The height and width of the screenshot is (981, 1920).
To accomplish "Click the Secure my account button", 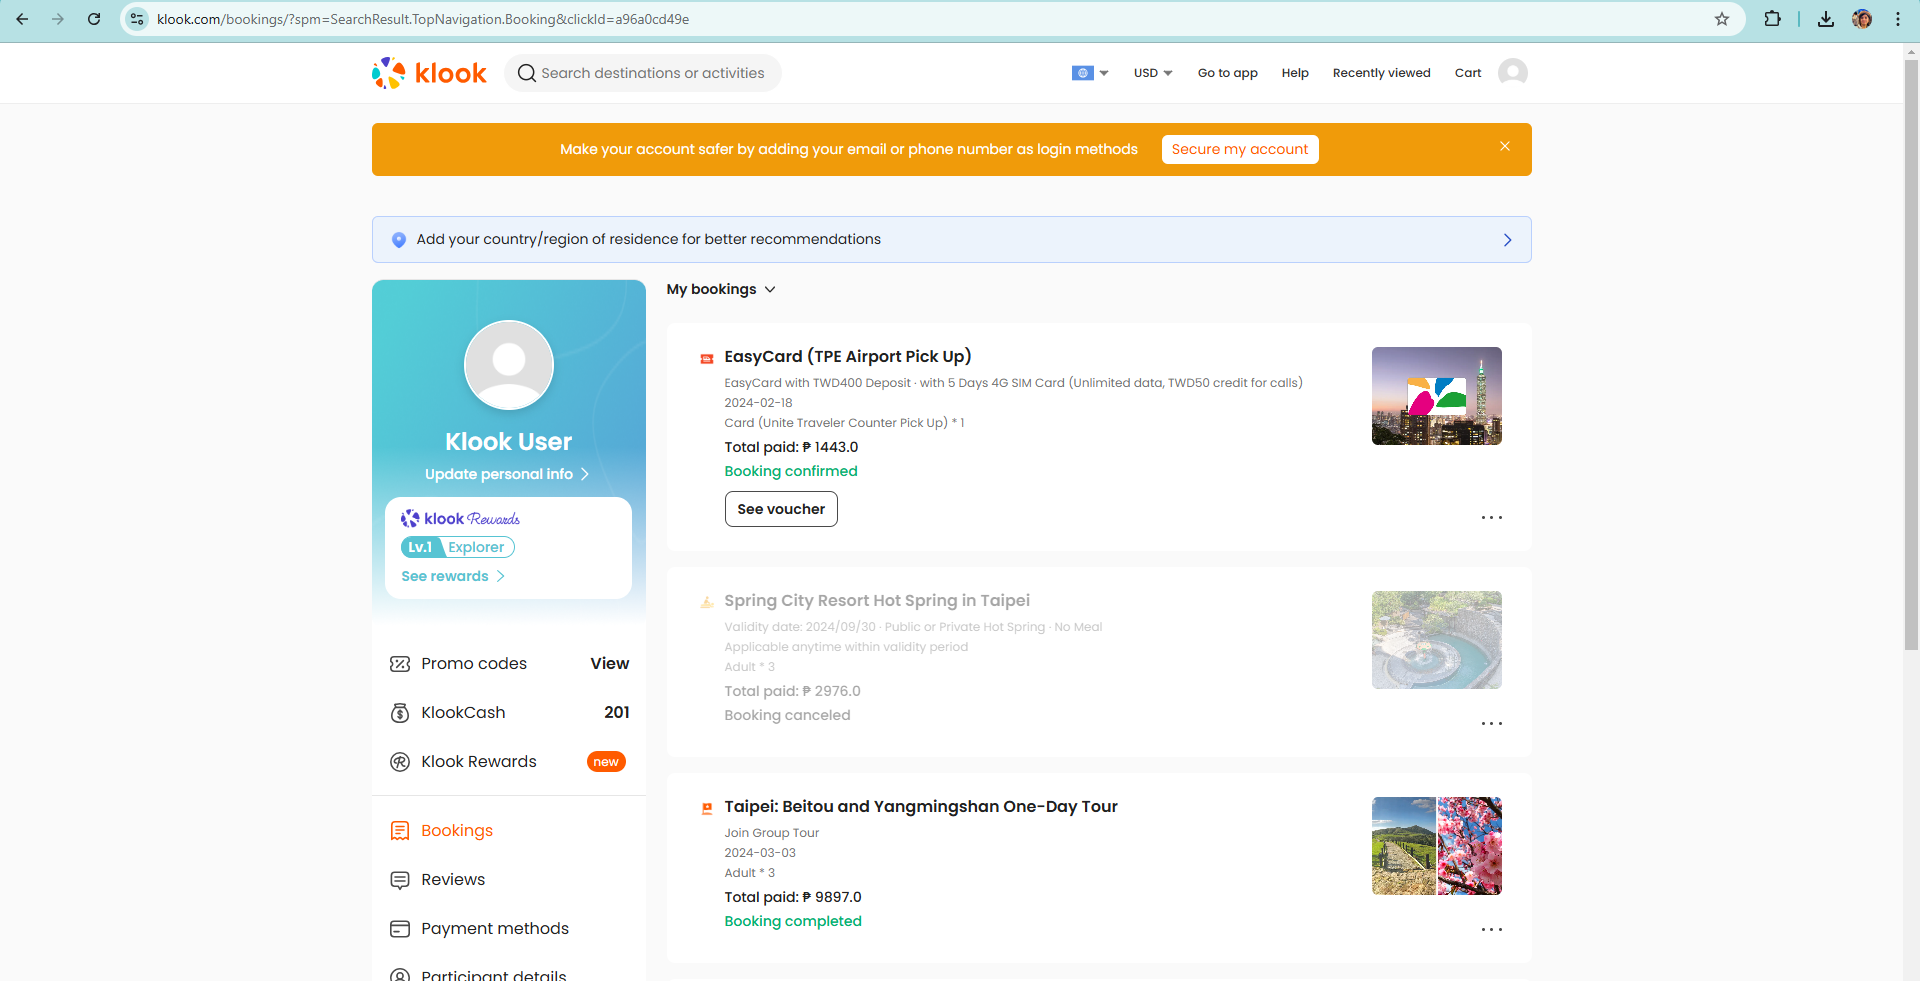I will (x=1240, y=149).
